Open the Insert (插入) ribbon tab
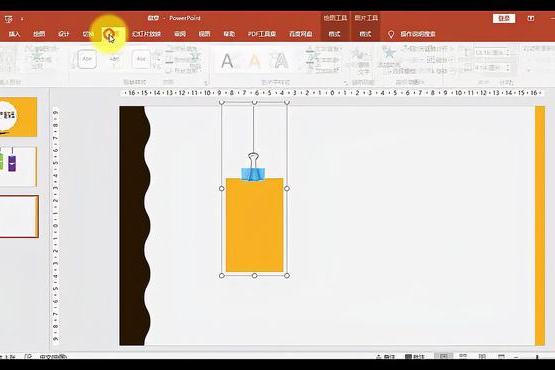This screenshot has width=555, height=370. pyautogui.click(x=14, y=34)
